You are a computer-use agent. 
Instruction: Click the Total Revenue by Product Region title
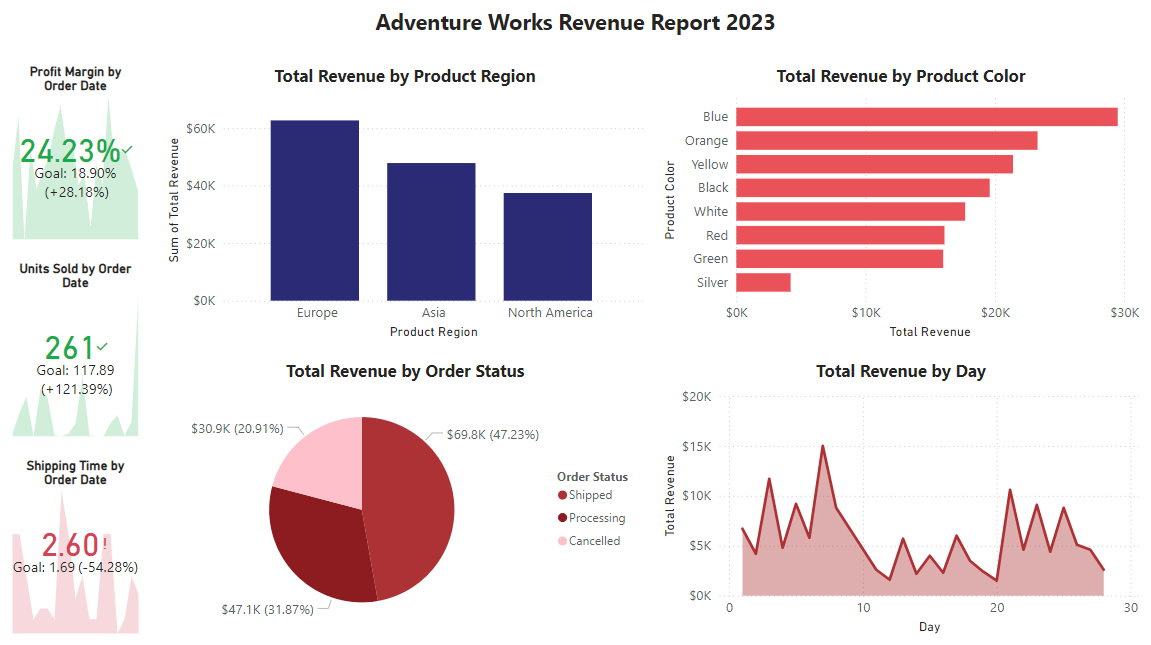coord(404,76)
